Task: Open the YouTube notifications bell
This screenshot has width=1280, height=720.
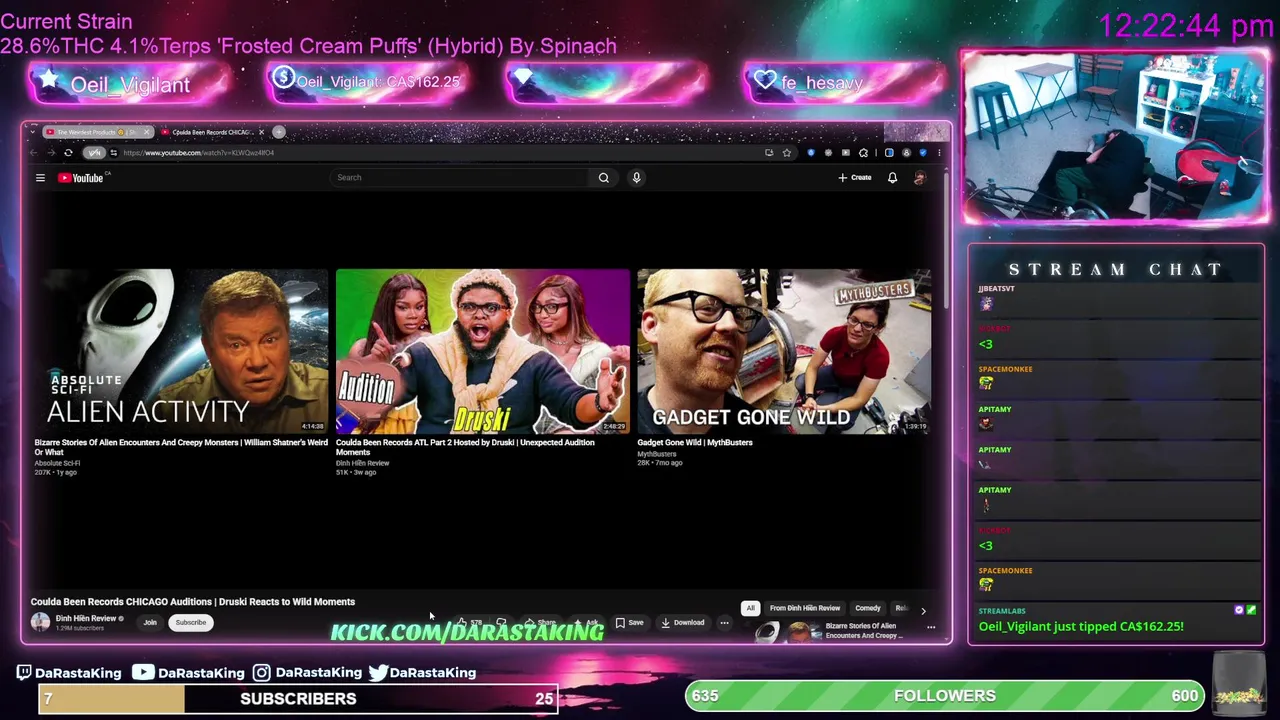Action: [892, 178]
